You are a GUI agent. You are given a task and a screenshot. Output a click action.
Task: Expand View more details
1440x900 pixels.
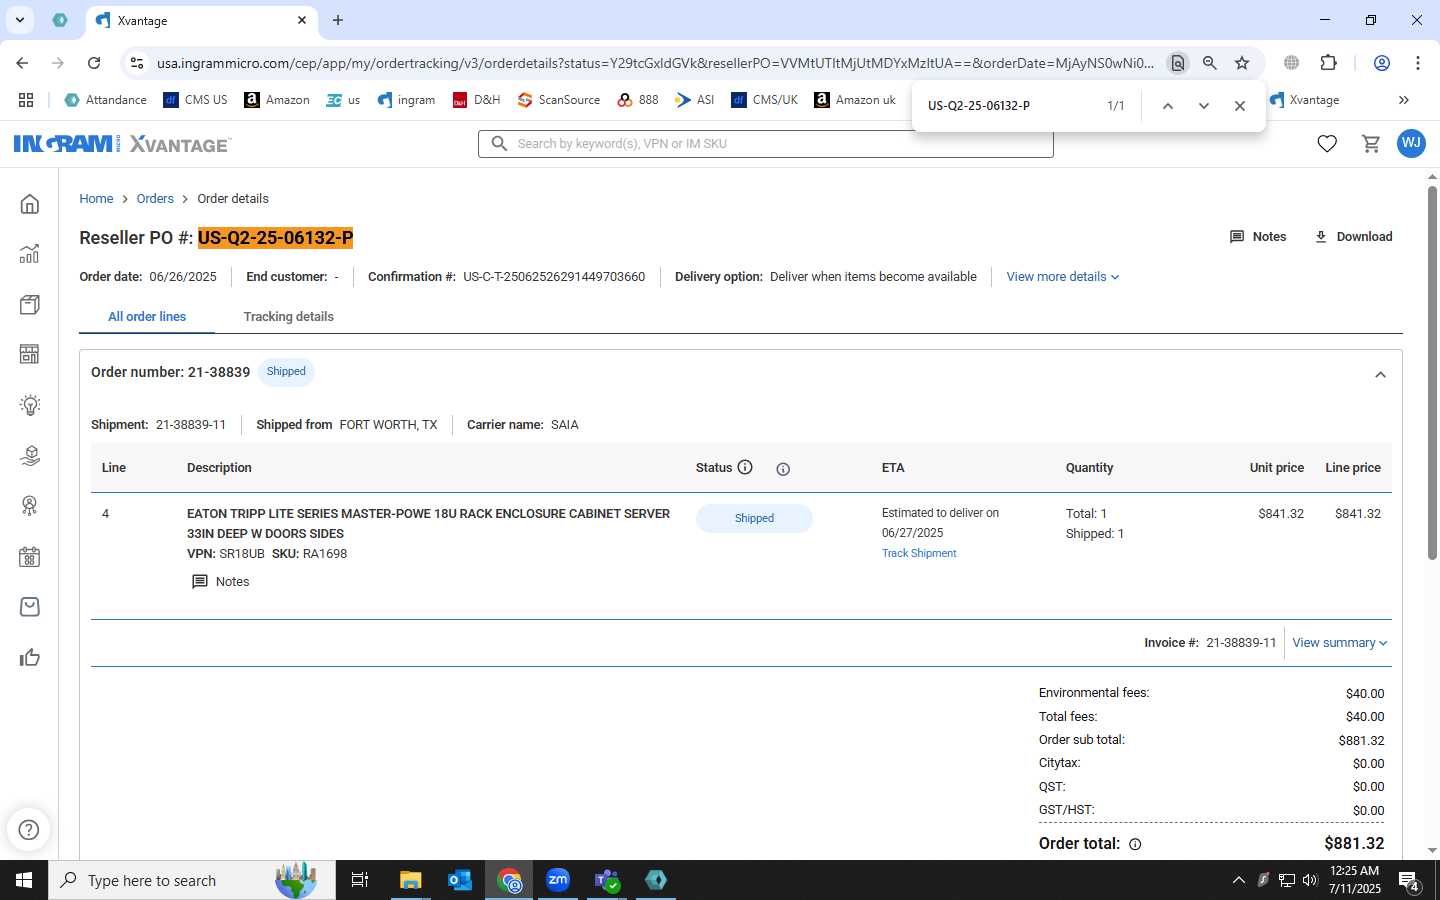point(1063,277)
